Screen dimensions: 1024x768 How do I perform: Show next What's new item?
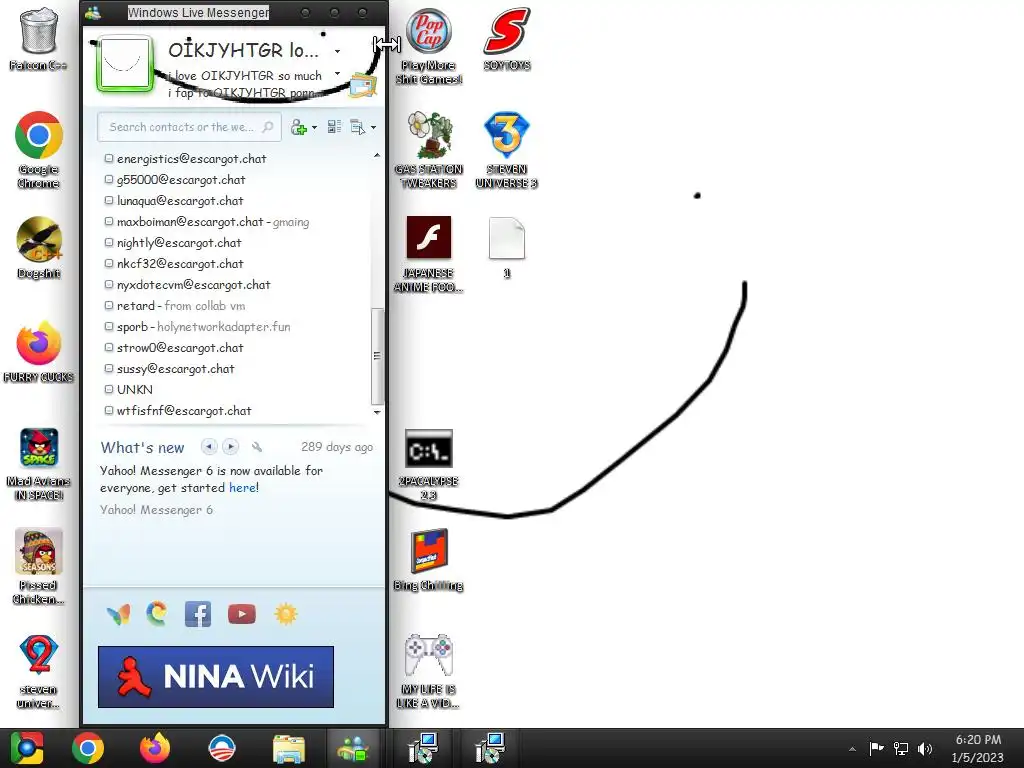[x=230, y=447]
